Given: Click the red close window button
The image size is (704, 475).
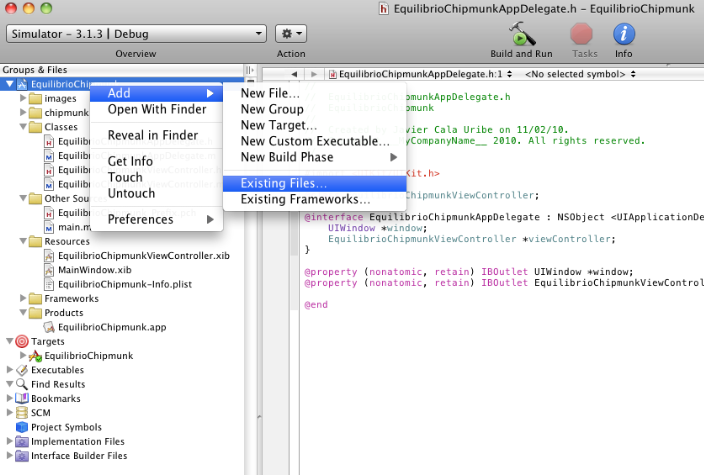Looking at the screenshot, I should [11, 8].
